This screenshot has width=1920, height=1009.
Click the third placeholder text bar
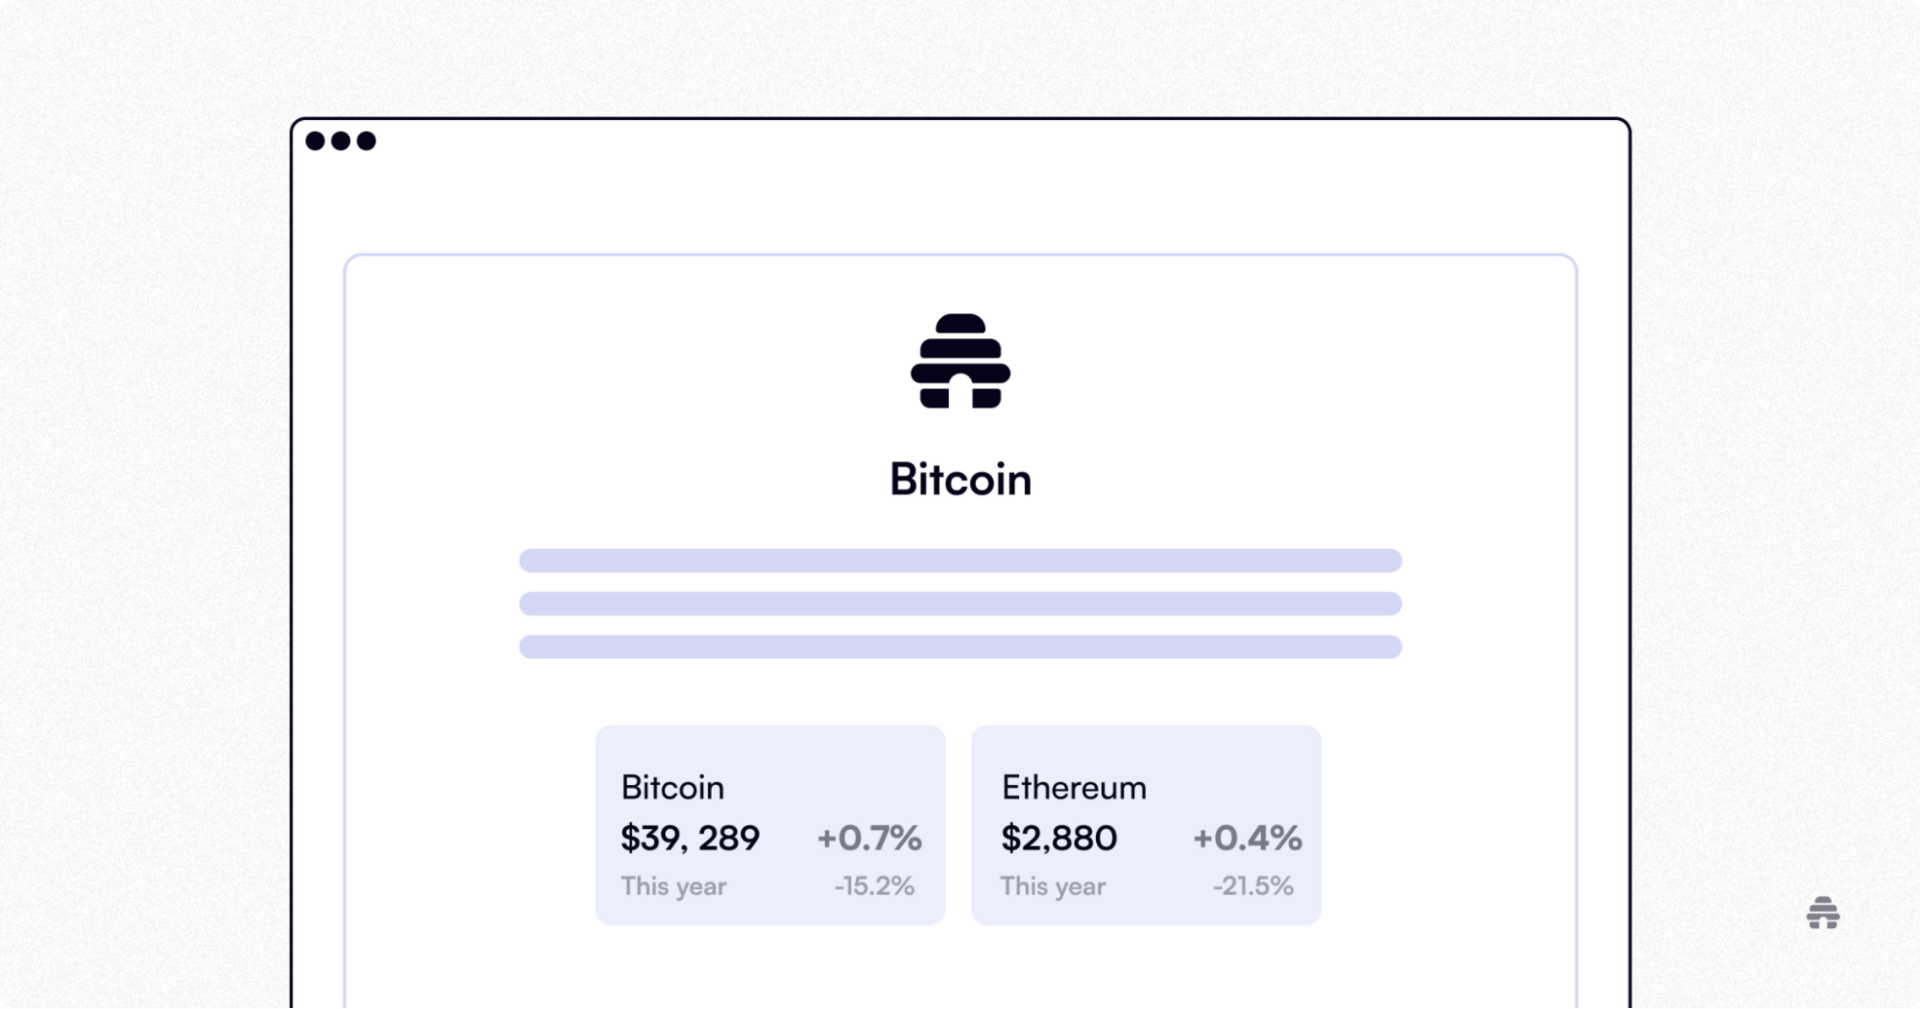(x=960, y=646)
